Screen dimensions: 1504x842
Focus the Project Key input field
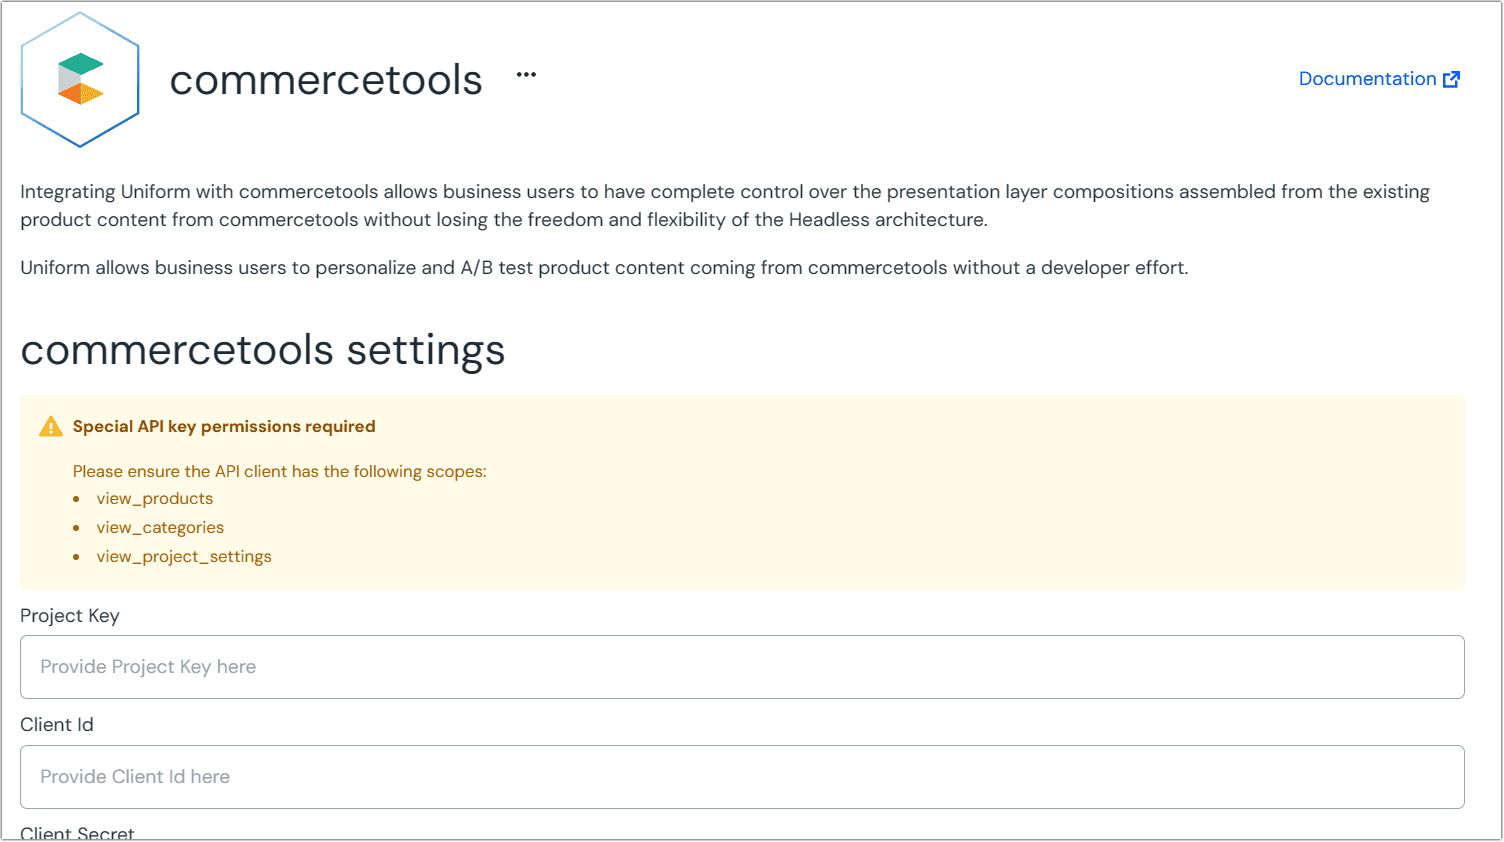[742, 667]
